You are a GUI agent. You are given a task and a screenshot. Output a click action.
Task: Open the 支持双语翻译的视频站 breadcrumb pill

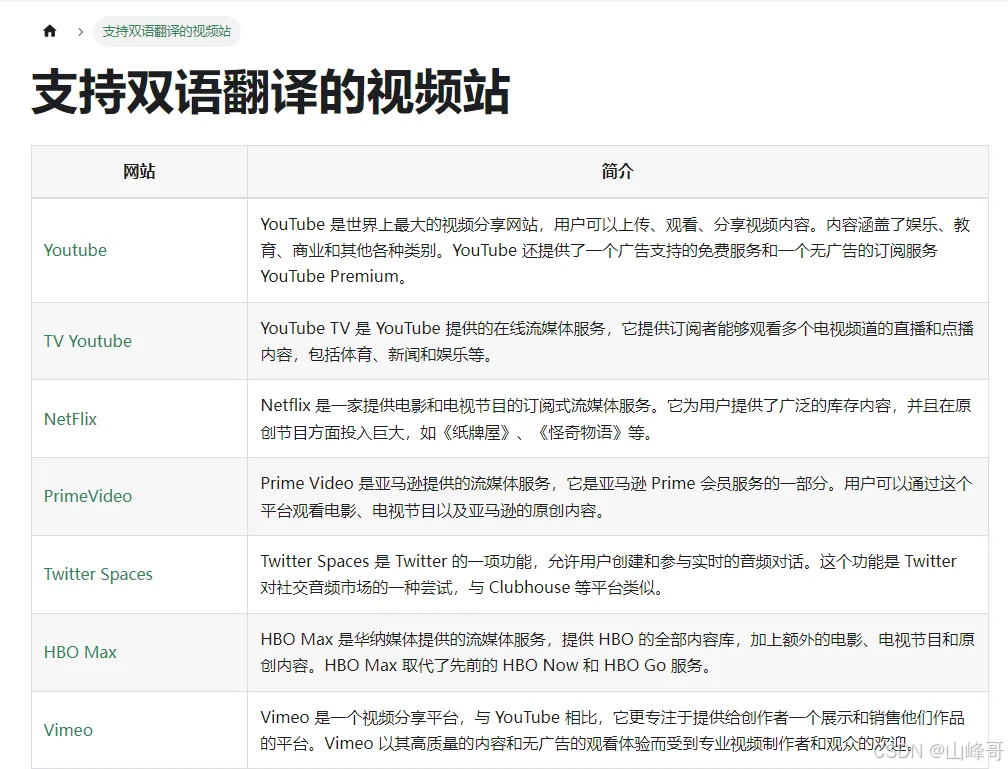[x=166, y=32]
